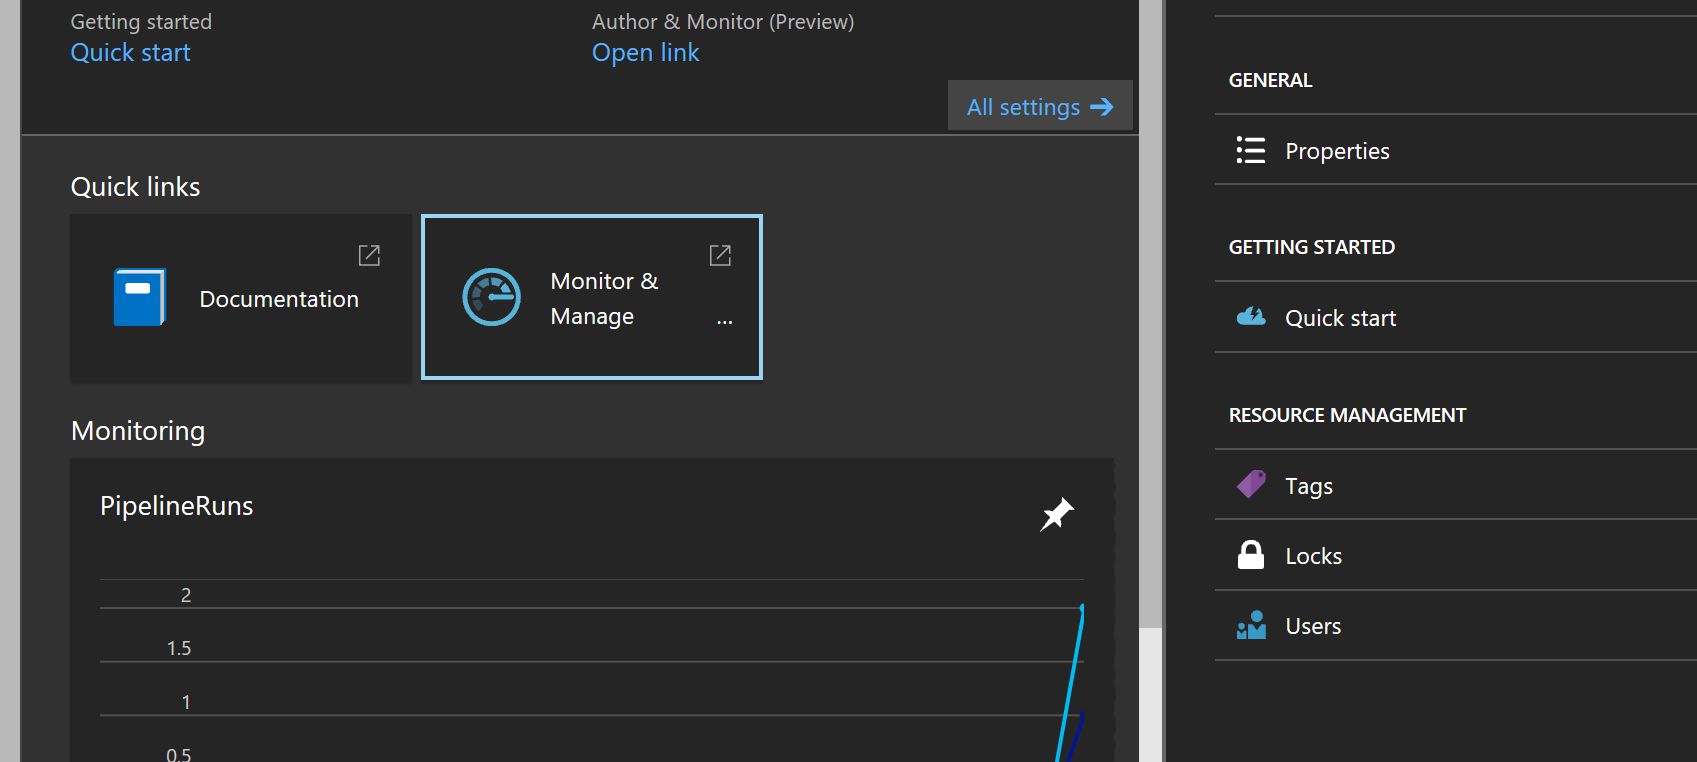The width and height of the screenshot is (1697, 762).
Task: Click the Monitoring section heading
Action: pyautogui.click(x=138, y=431)
